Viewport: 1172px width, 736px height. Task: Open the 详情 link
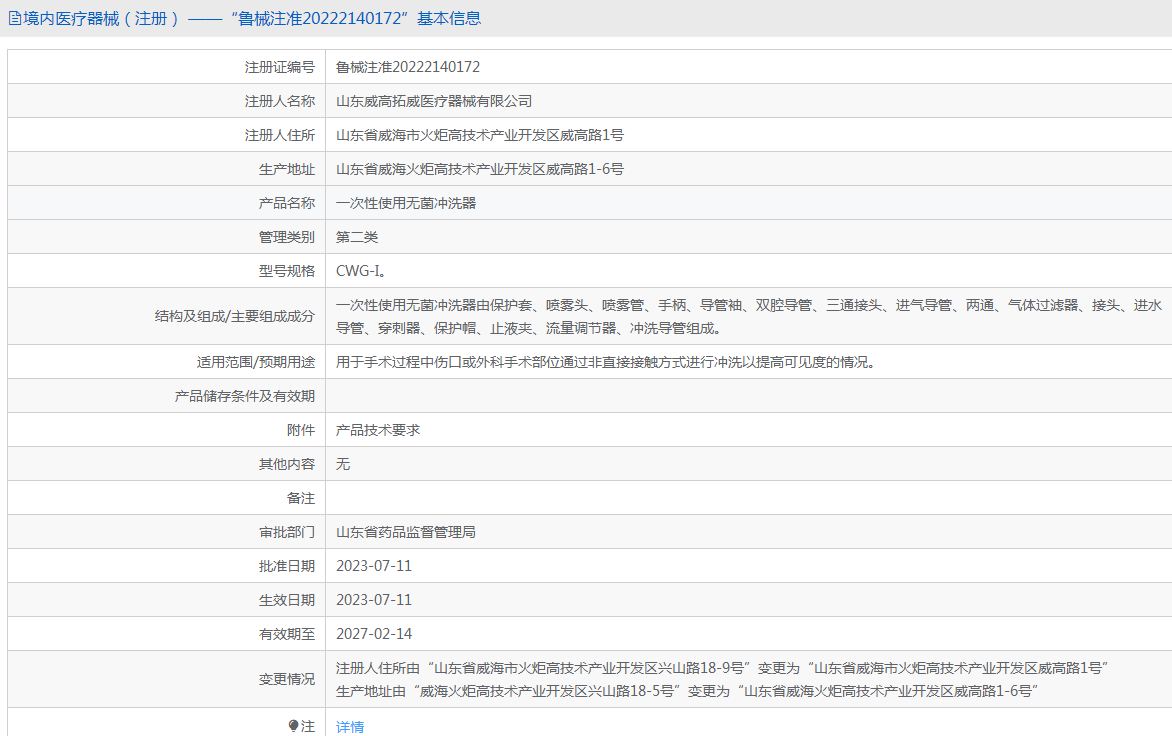(x=350, y=727)
